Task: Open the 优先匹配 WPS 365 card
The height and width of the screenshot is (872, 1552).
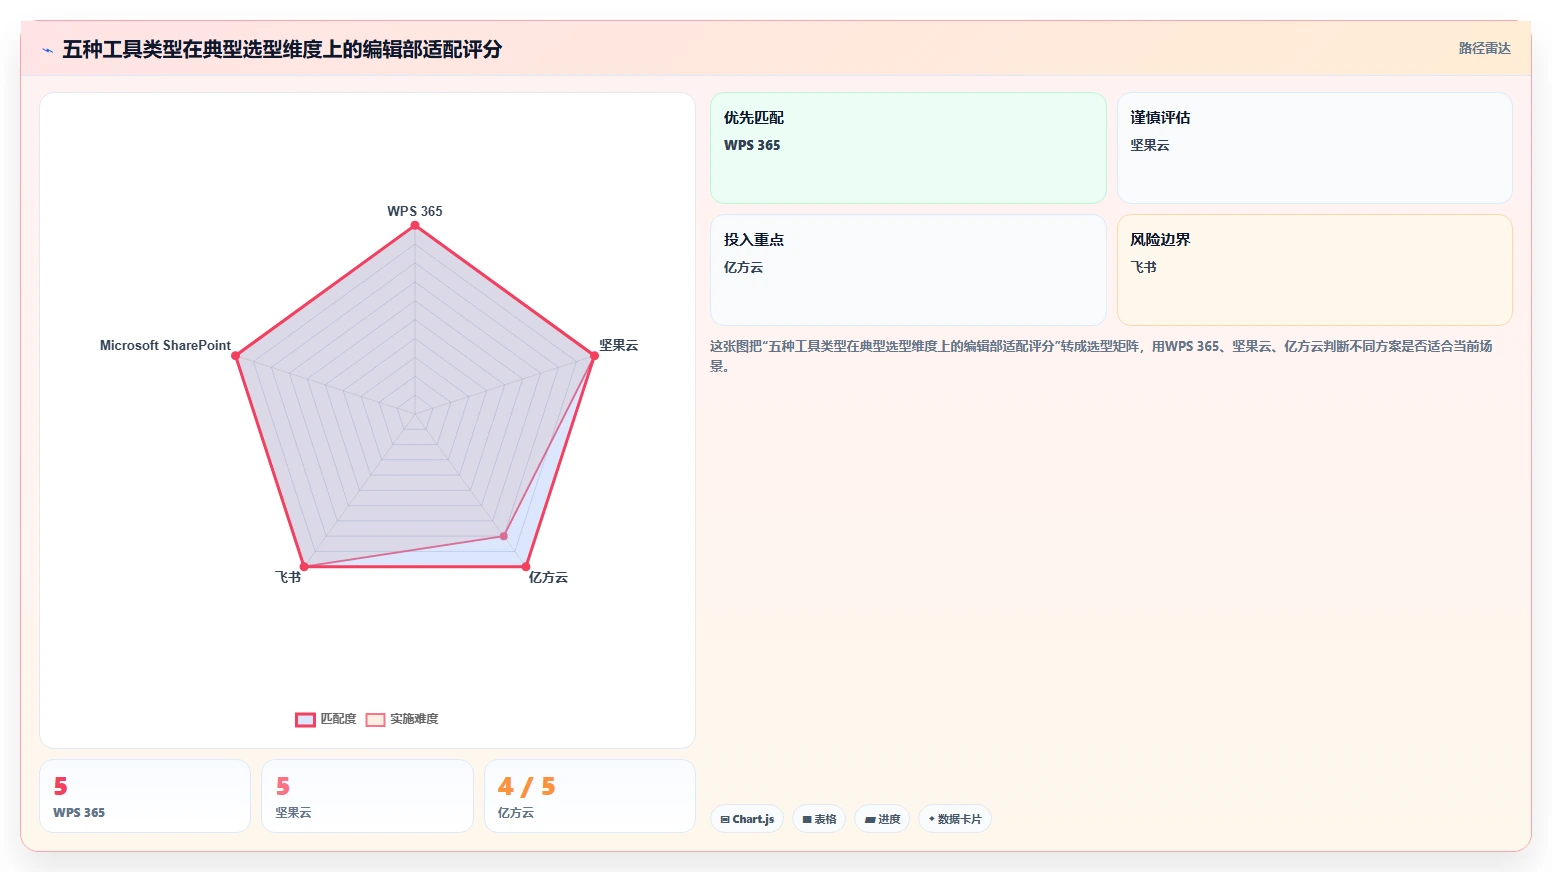Action: (x=908, y=148)
